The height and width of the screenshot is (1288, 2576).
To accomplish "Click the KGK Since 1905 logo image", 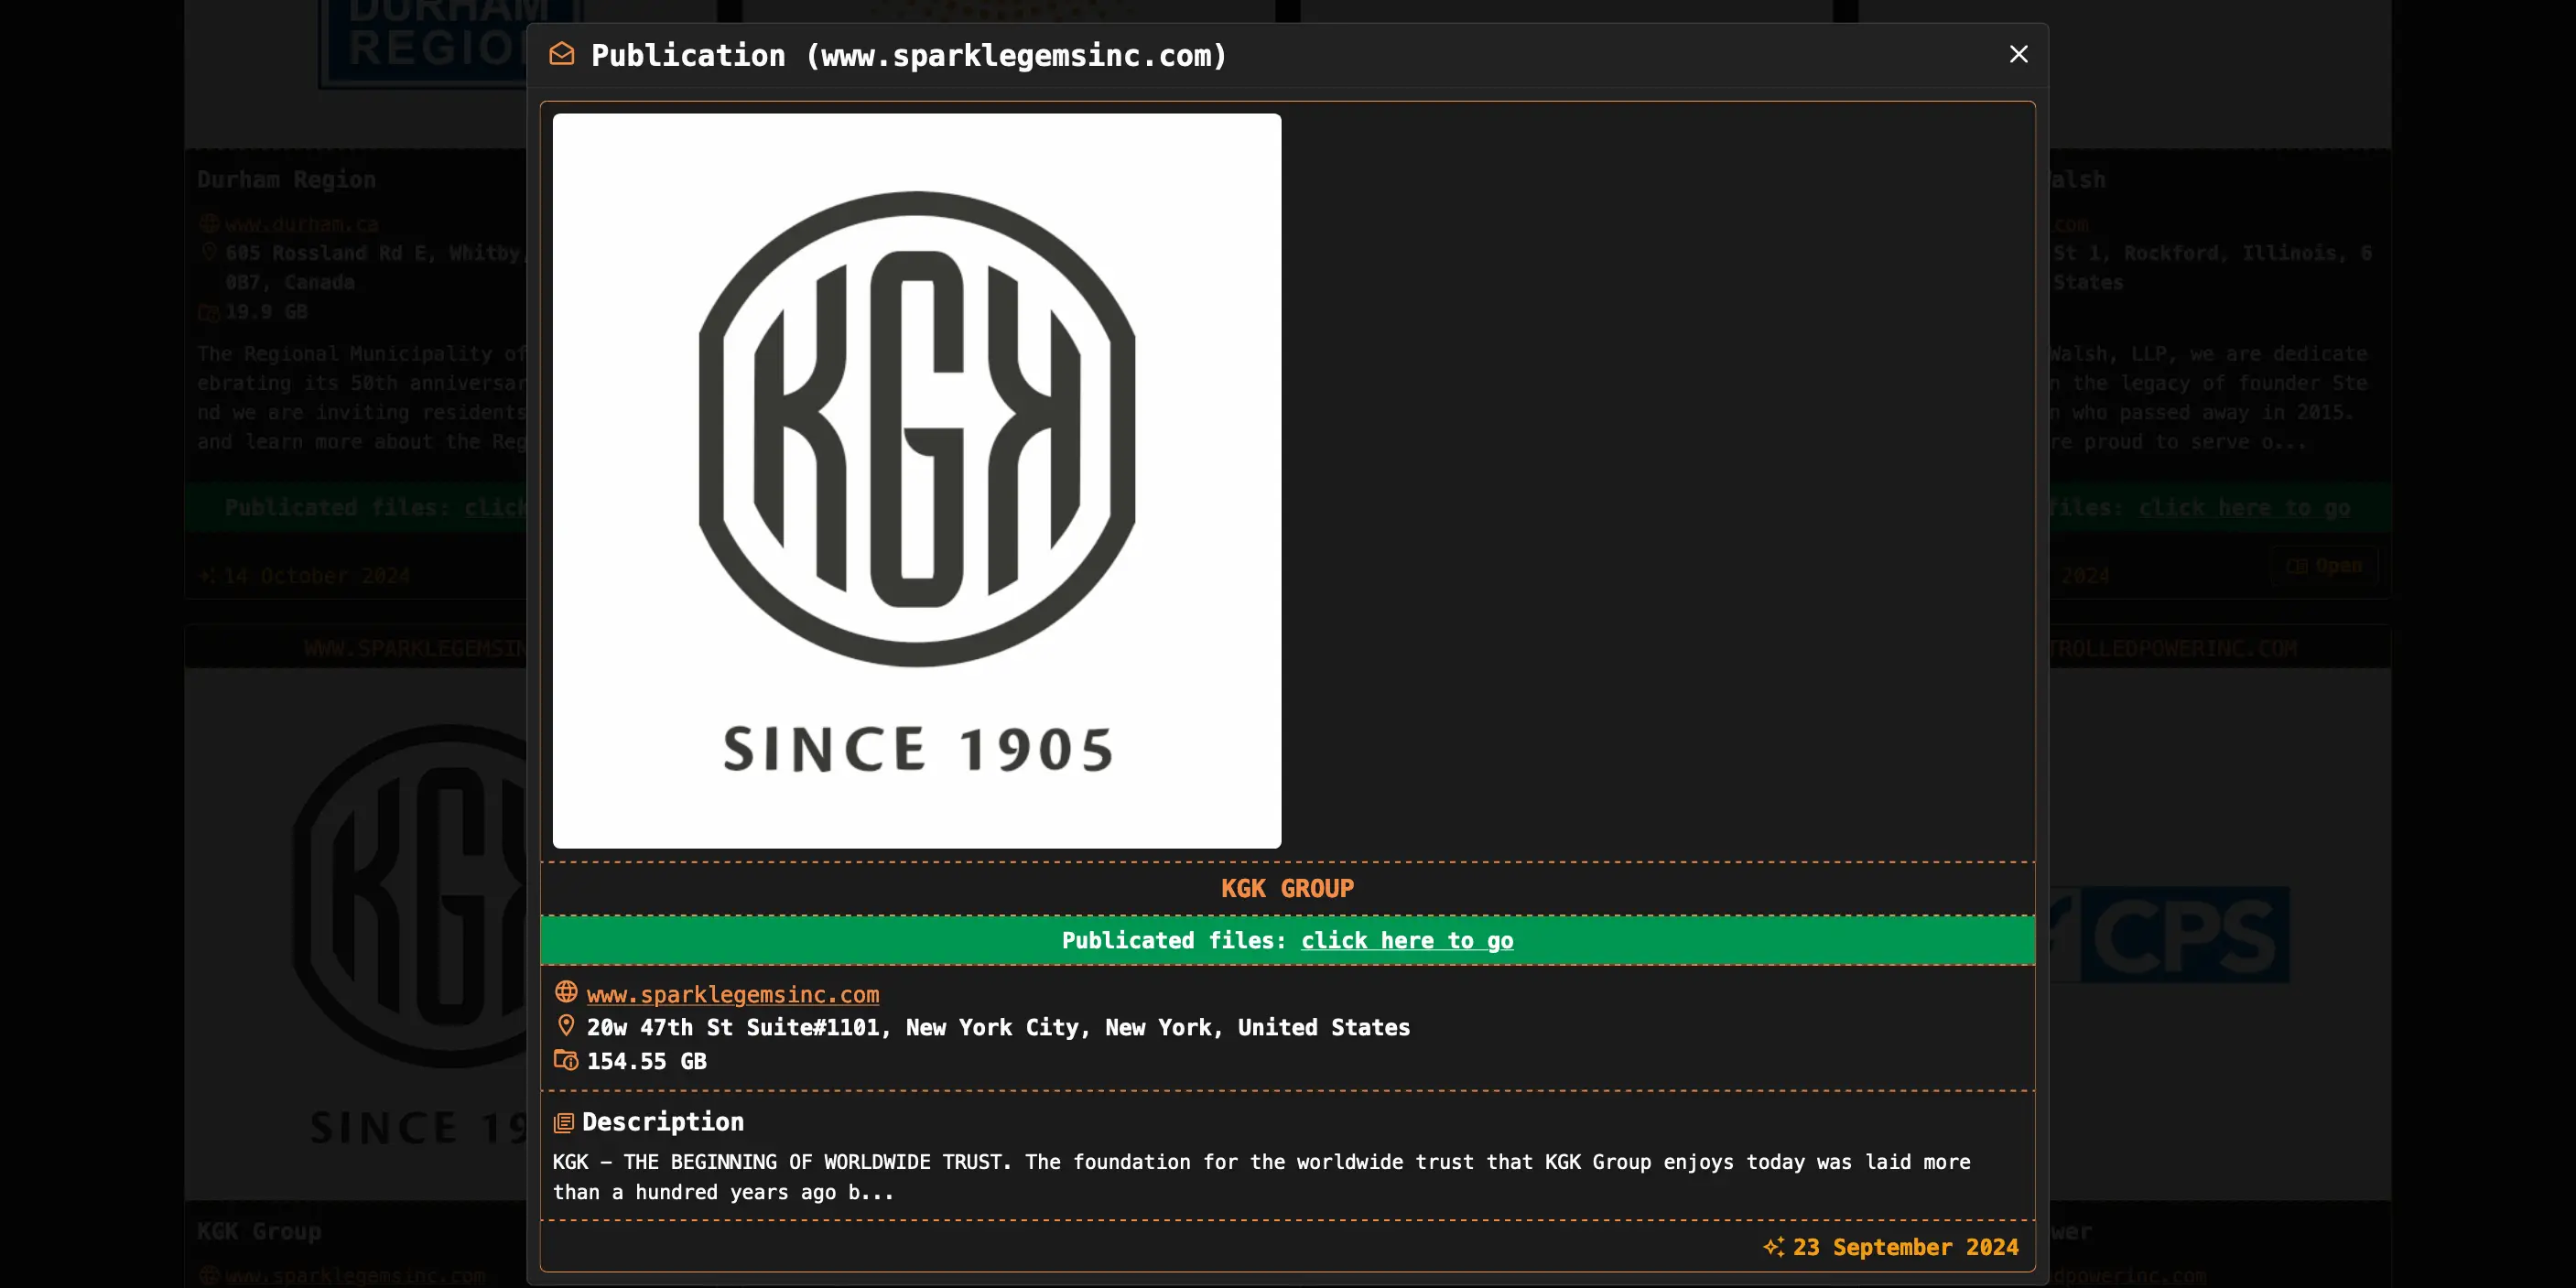I will [916, 480].
